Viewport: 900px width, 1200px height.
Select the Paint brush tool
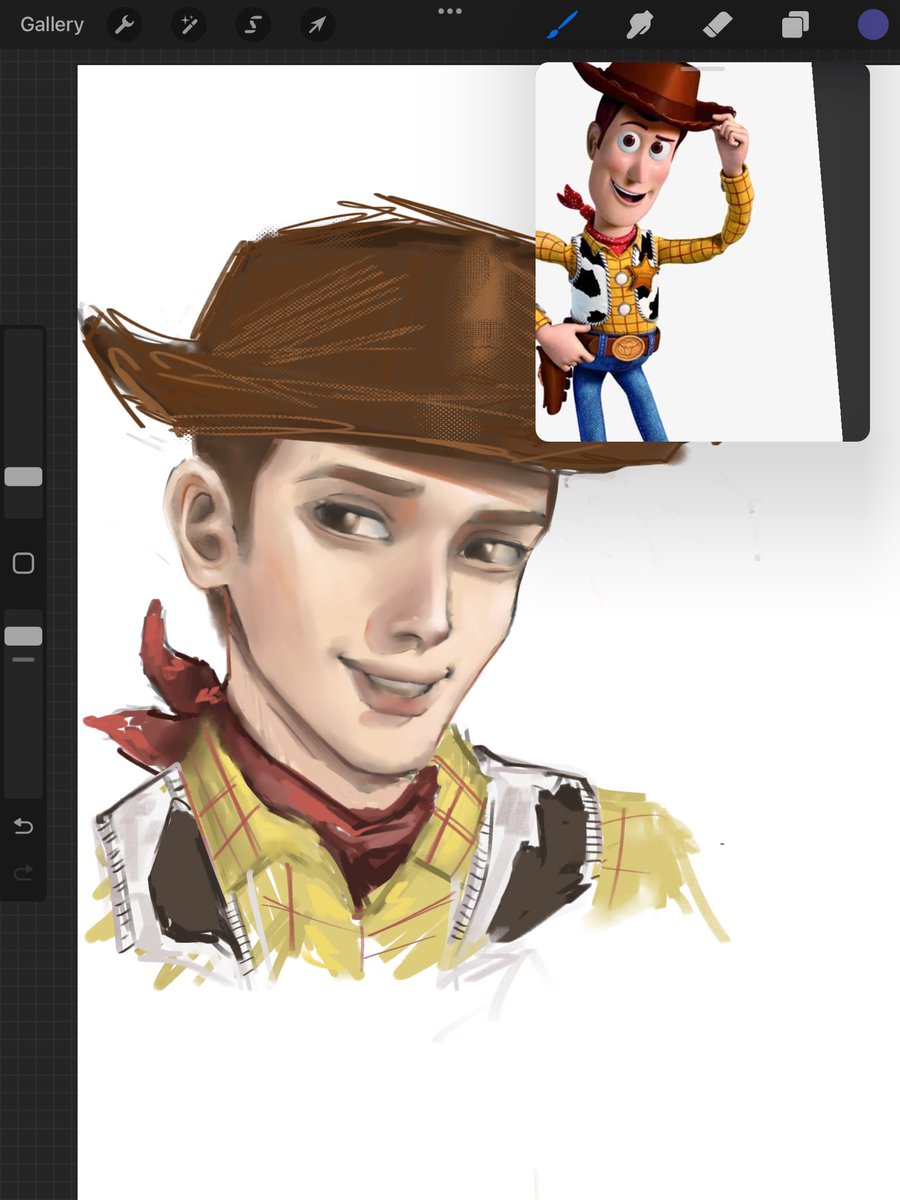[563, 25]
